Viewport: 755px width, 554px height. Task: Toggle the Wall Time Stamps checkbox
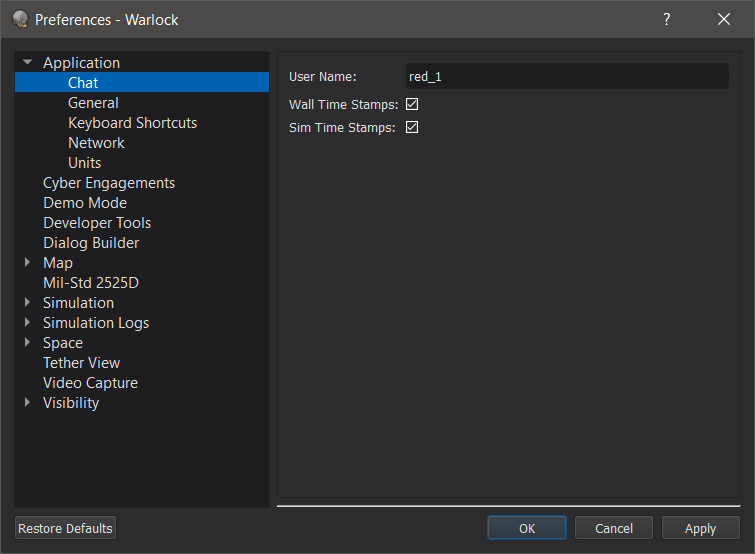pyautogui.click(x=412, y=104)
